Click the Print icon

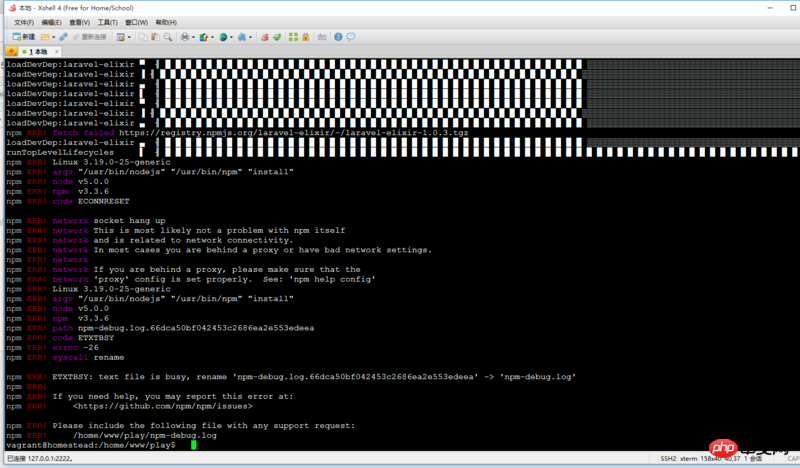click(185, 37)
